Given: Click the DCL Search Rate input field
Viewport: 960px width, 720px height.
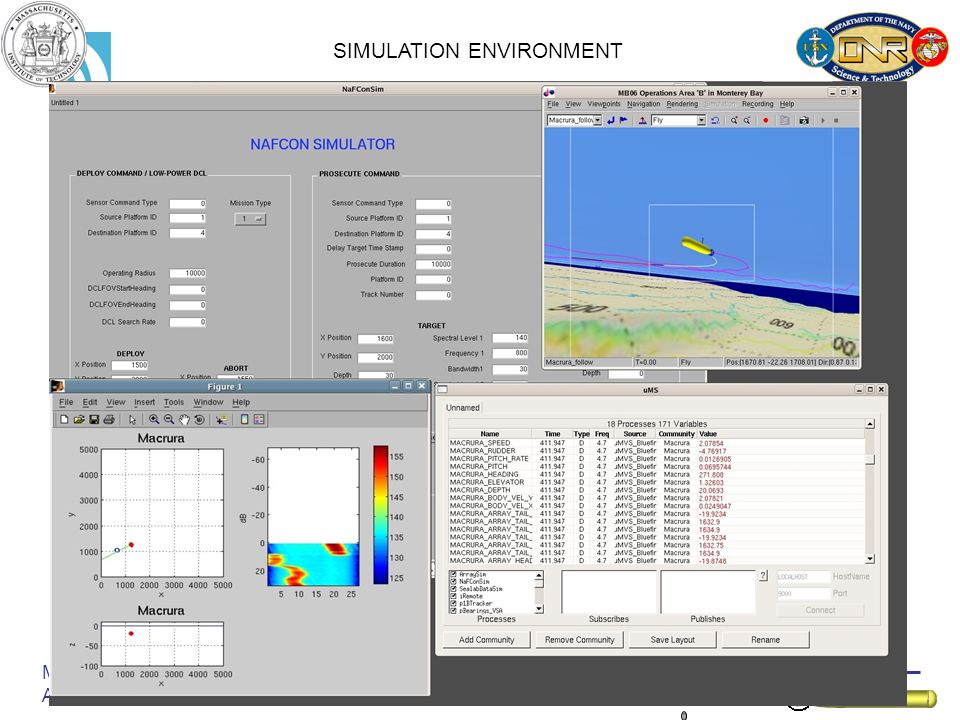Looking at the screenshot, I should tap(188, 322).
